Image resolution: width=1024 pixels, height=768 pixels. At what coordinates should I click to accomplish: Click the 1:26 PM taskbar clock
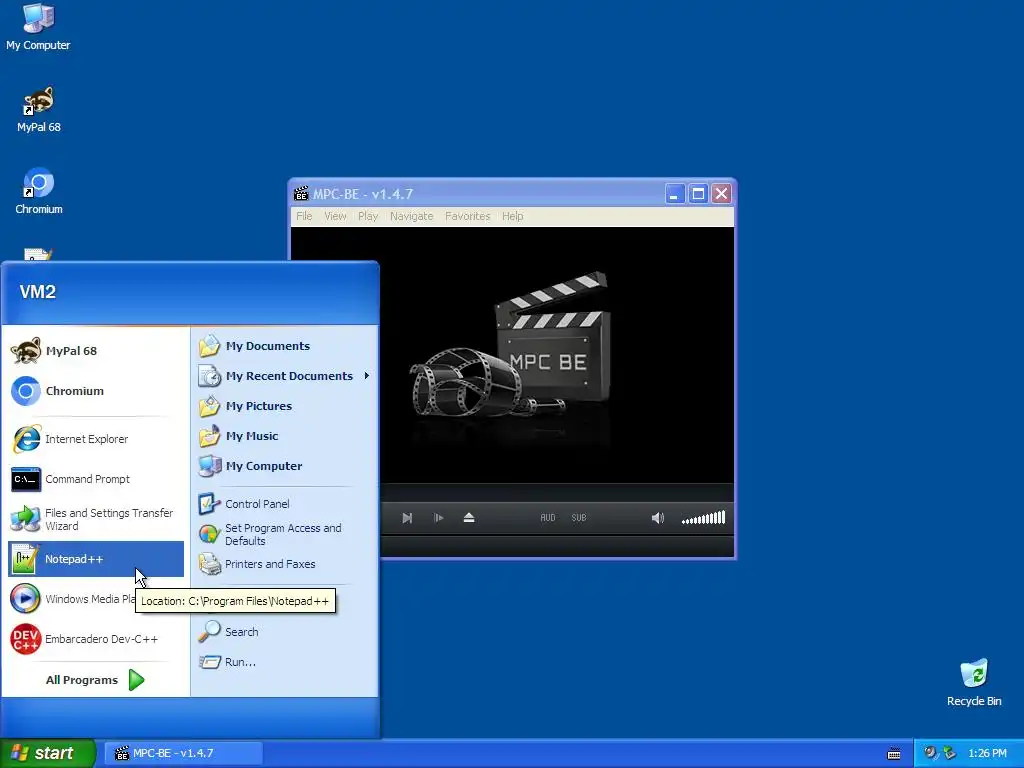(987, 754)
